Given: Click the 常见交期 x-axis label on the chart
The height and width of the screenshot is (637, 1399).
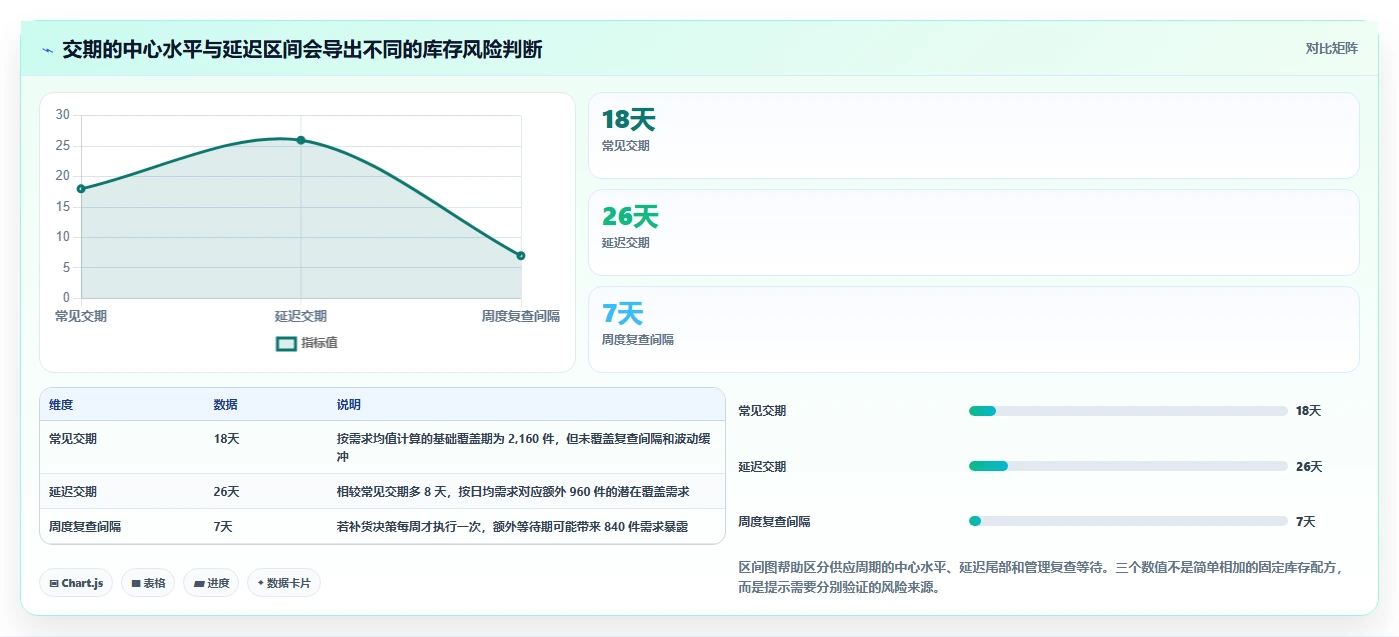Looking at the screenshot, I should coord(81,316).
